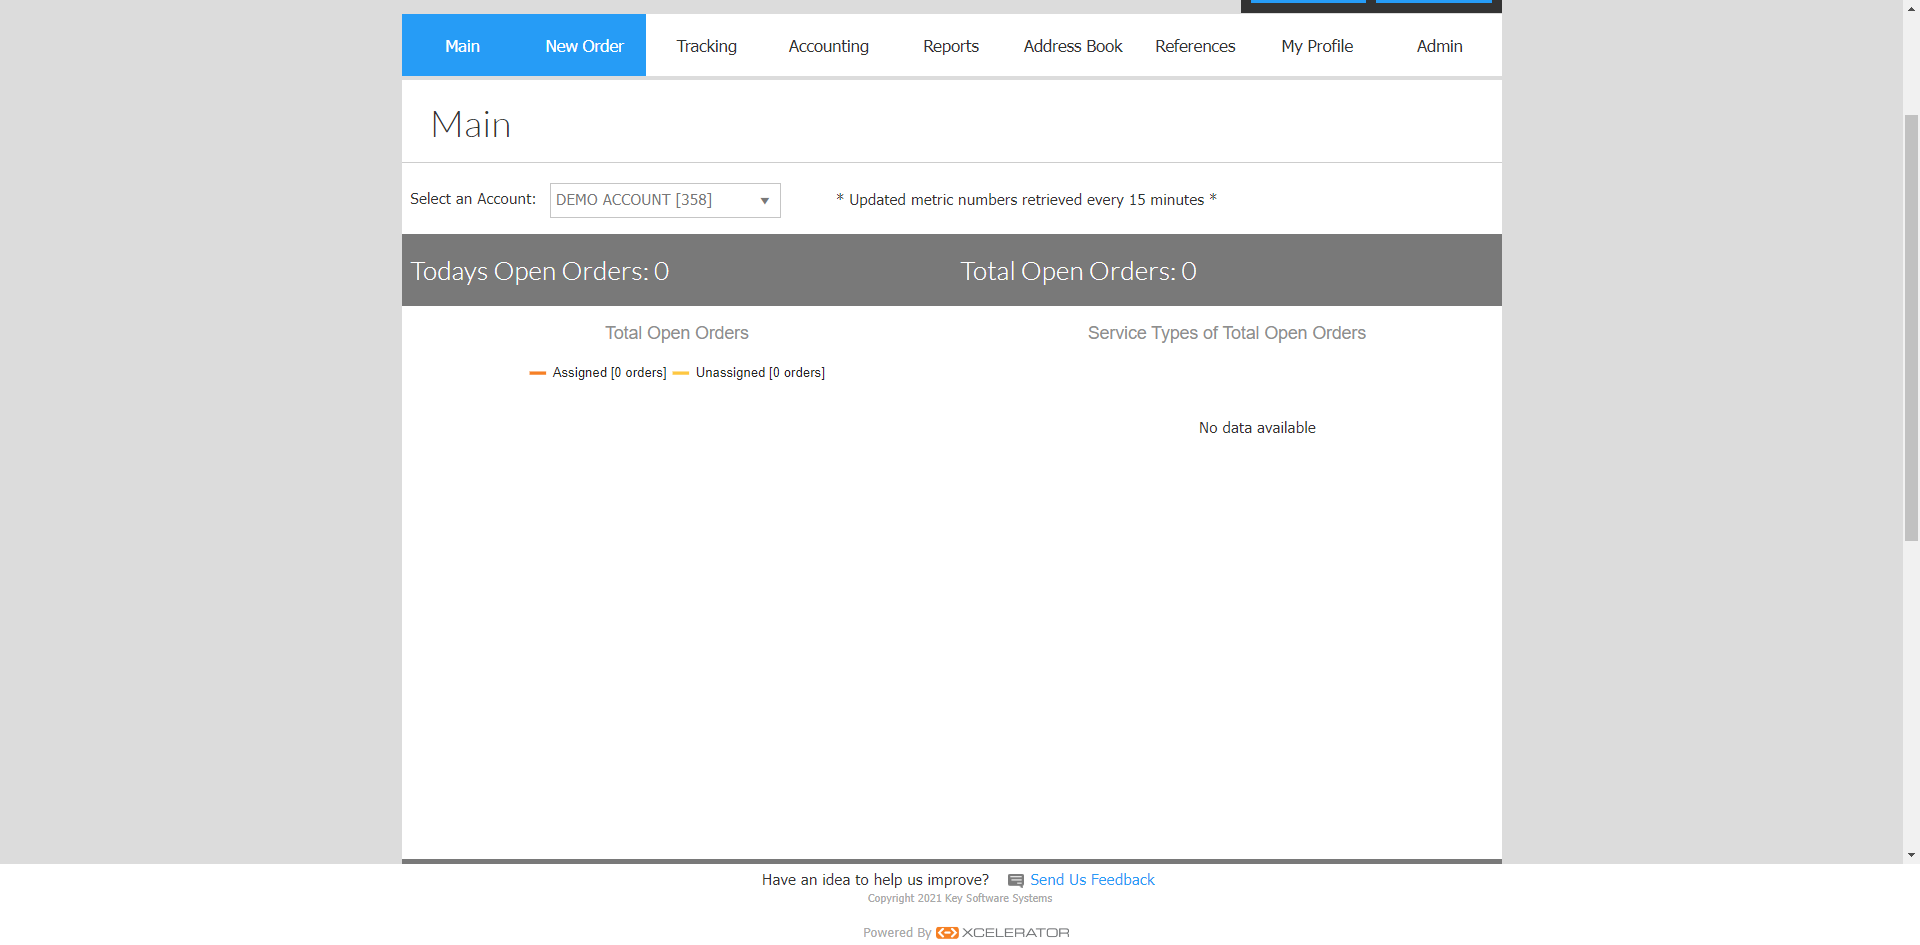This screenshot has width=1920, height=945.
Task: Go to the Admin tab
Action: (x=1439, y=45)
